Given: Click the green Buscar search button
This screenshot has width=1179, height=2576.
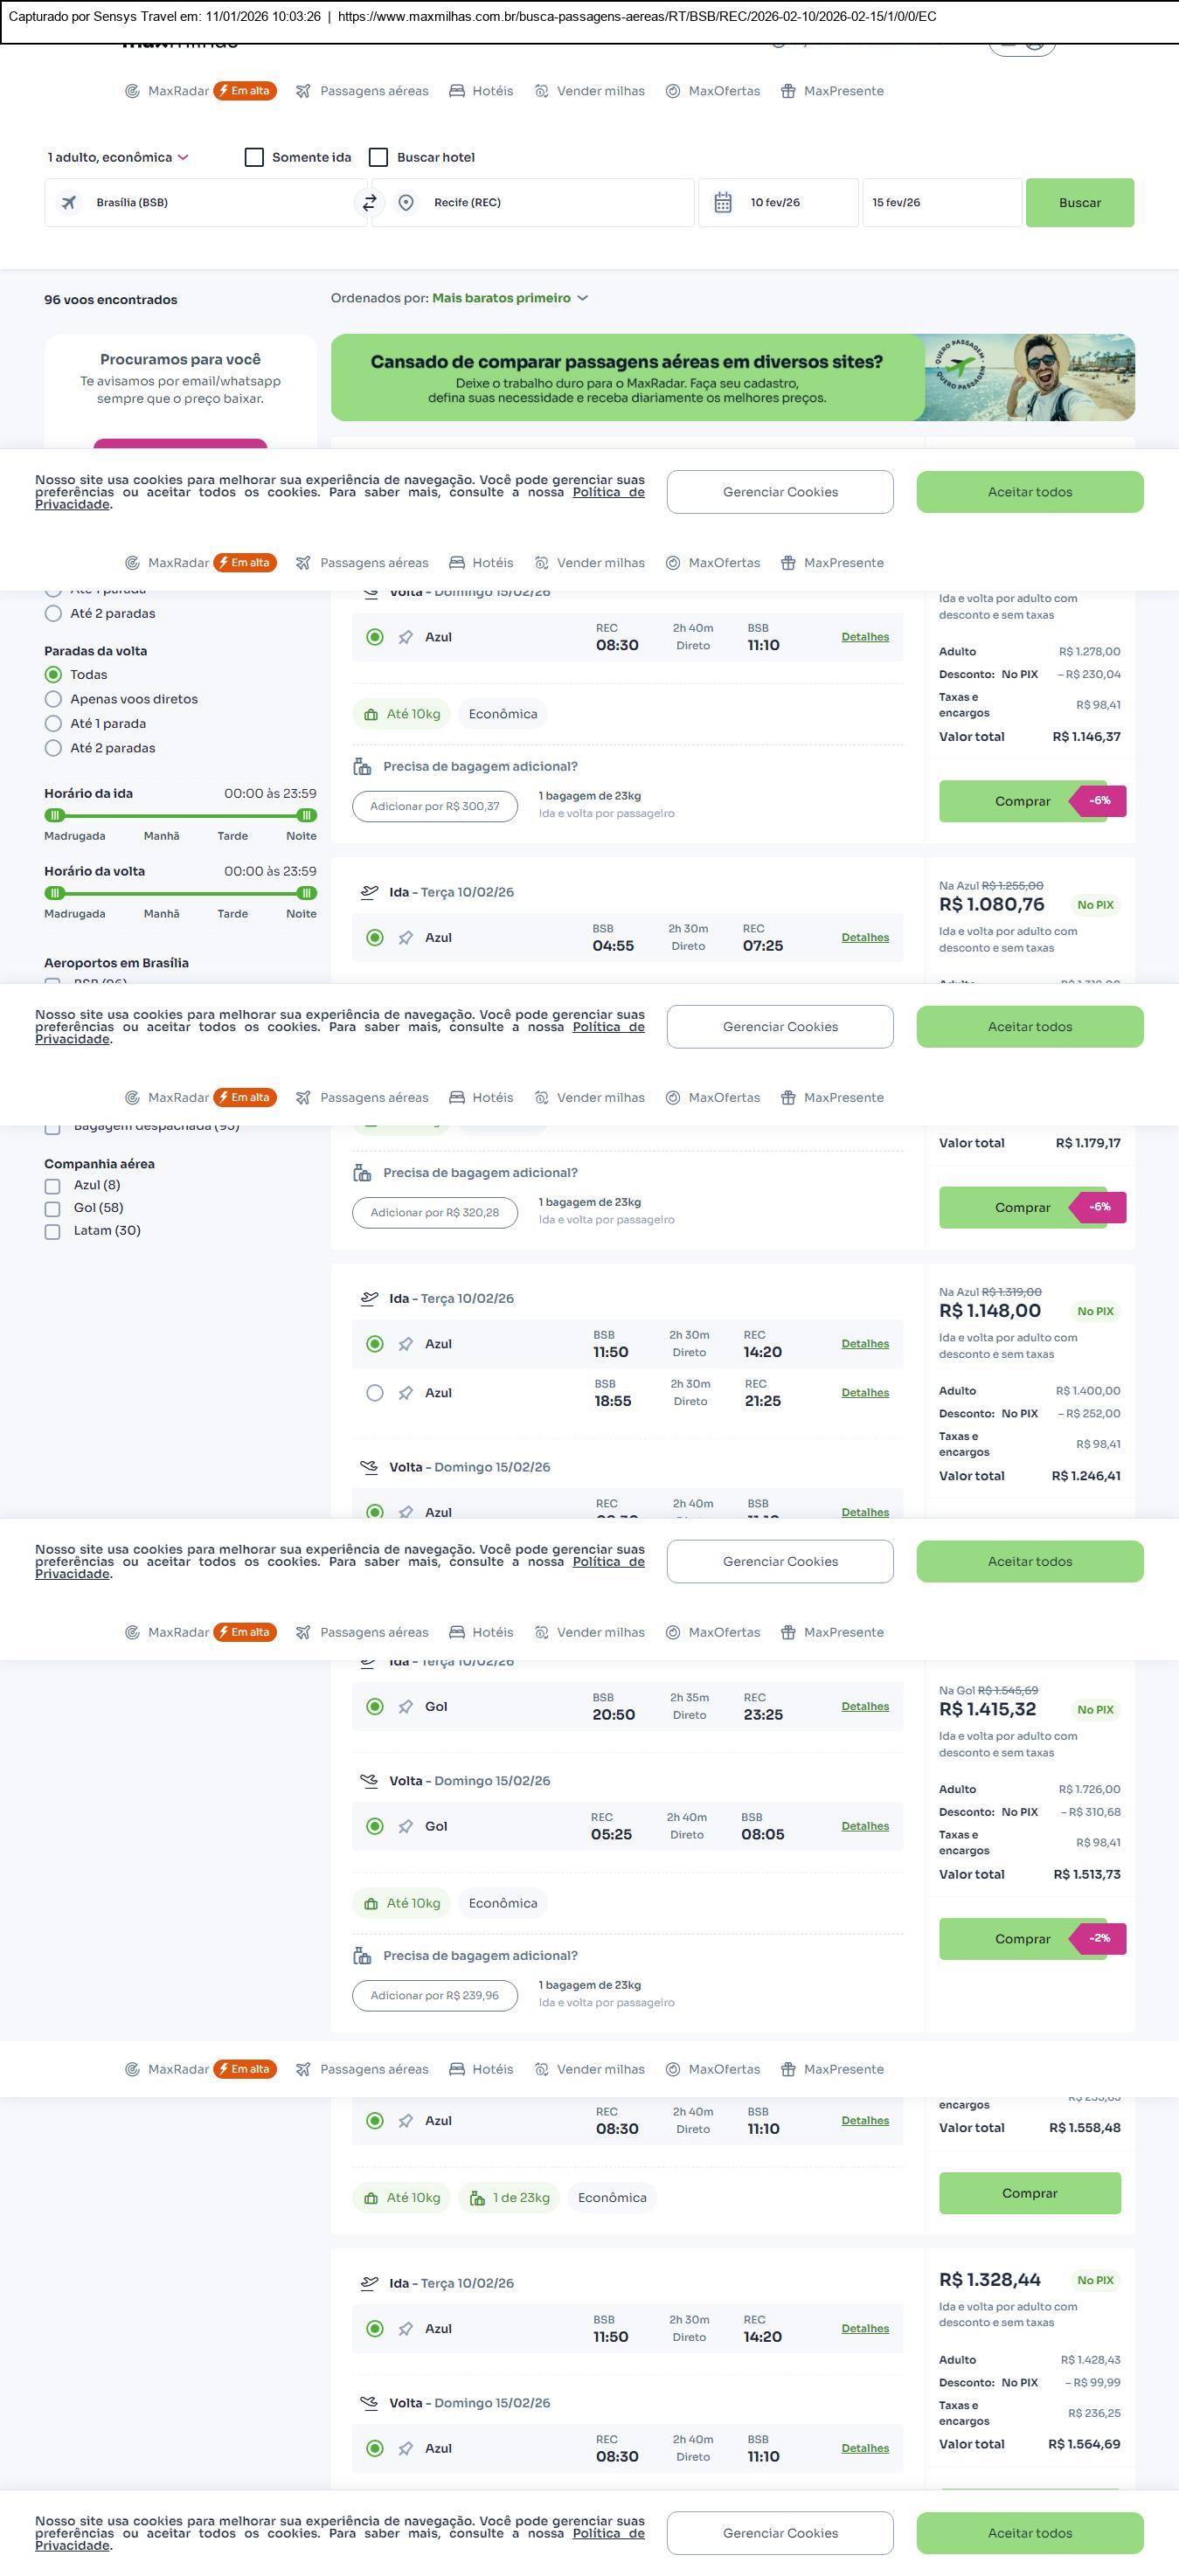Looking at the screenshot, I should [1079, 203].
